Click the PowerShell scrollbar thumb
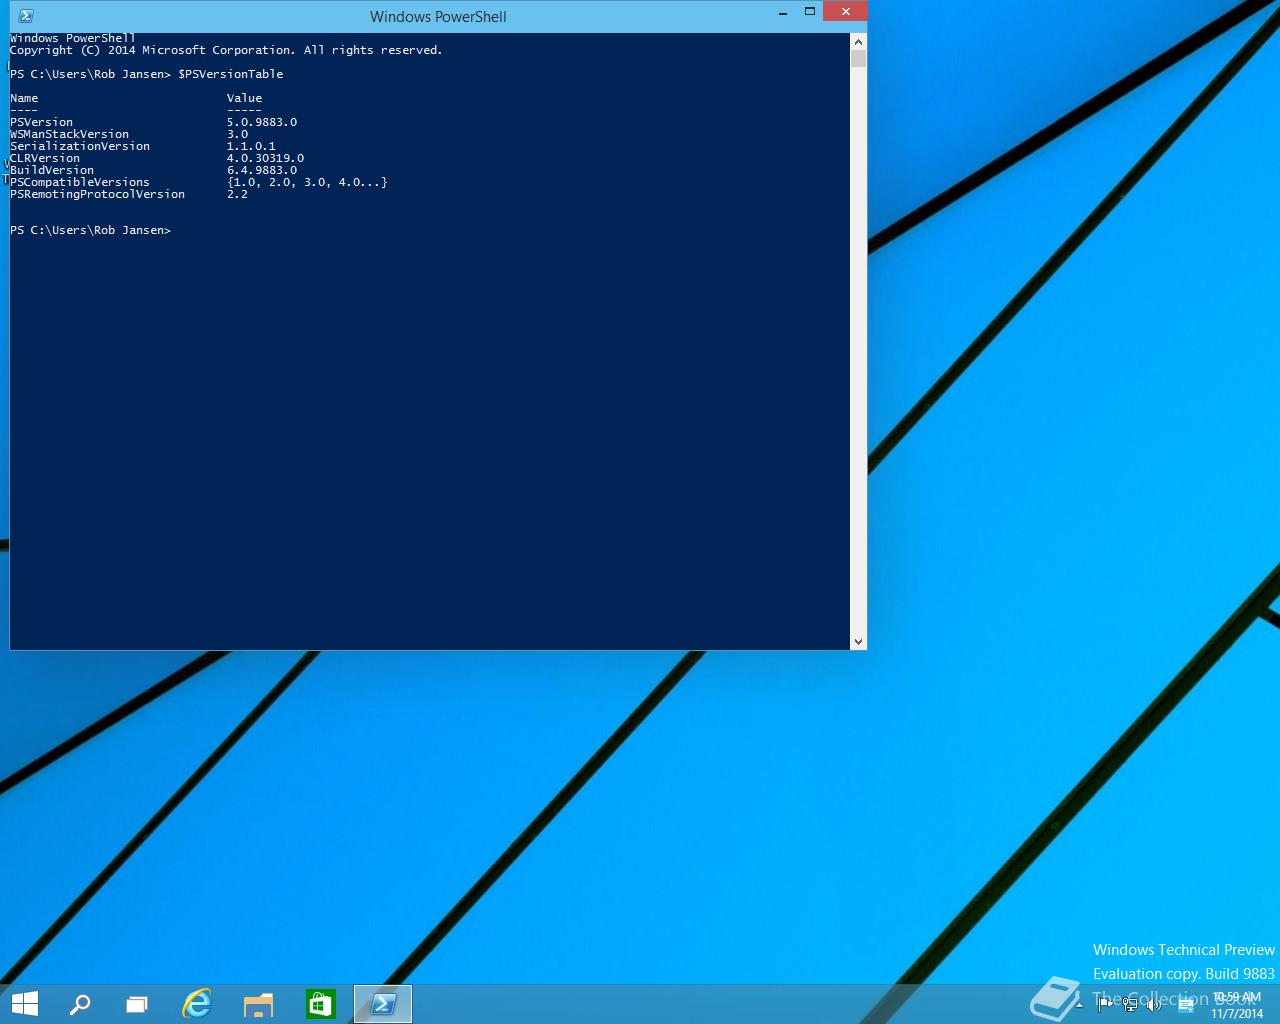1280x1024 pixels. [x=858, y=59]
